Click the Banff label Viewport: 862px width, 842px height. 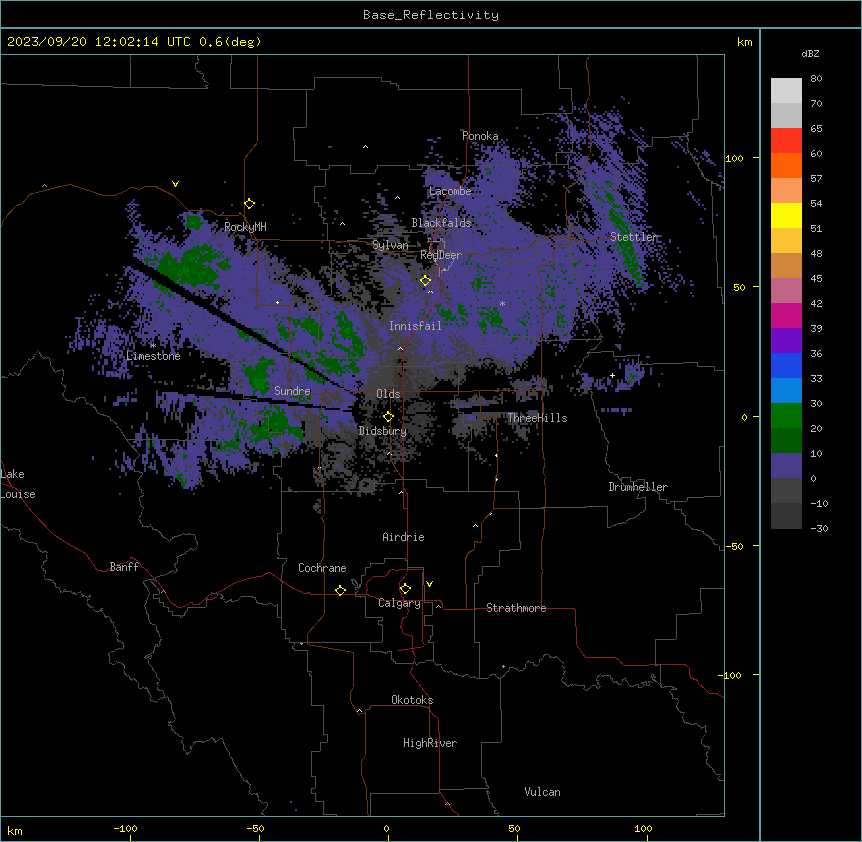click(x=124, y=567)
